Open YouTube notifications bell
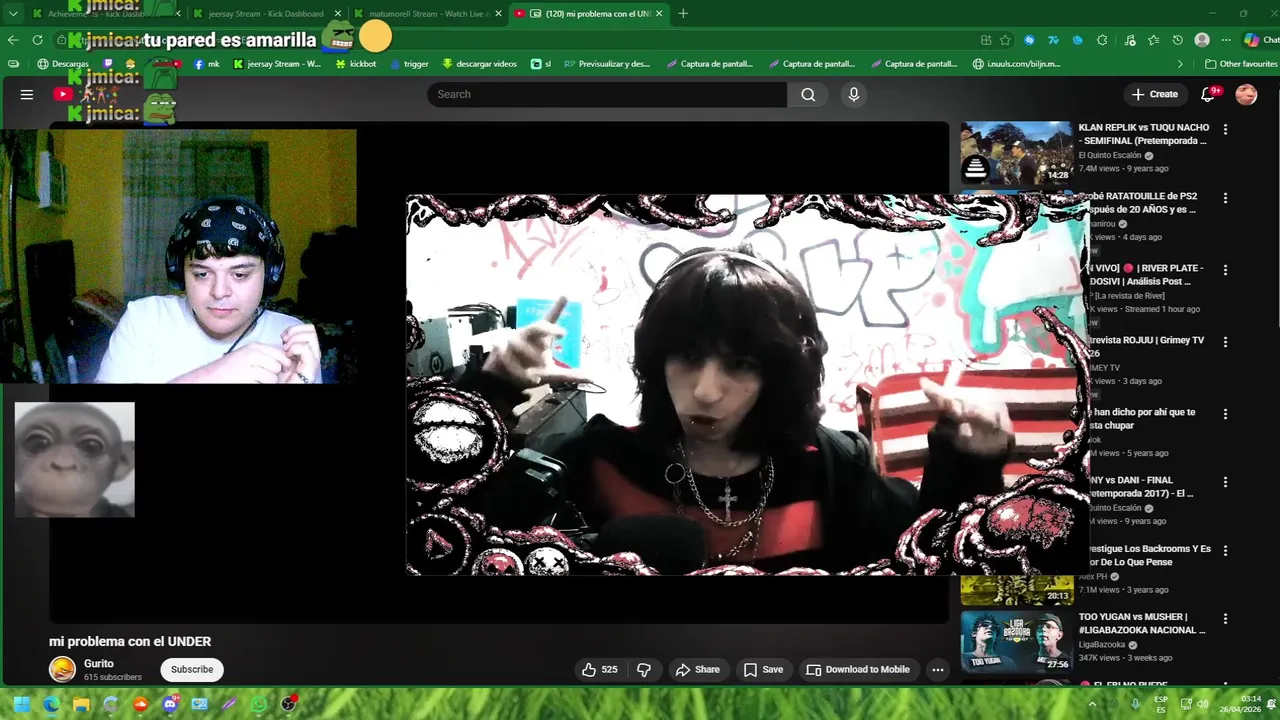Image resolution: width=1280 pixels, height=720 pixels. pos(1208,94)
